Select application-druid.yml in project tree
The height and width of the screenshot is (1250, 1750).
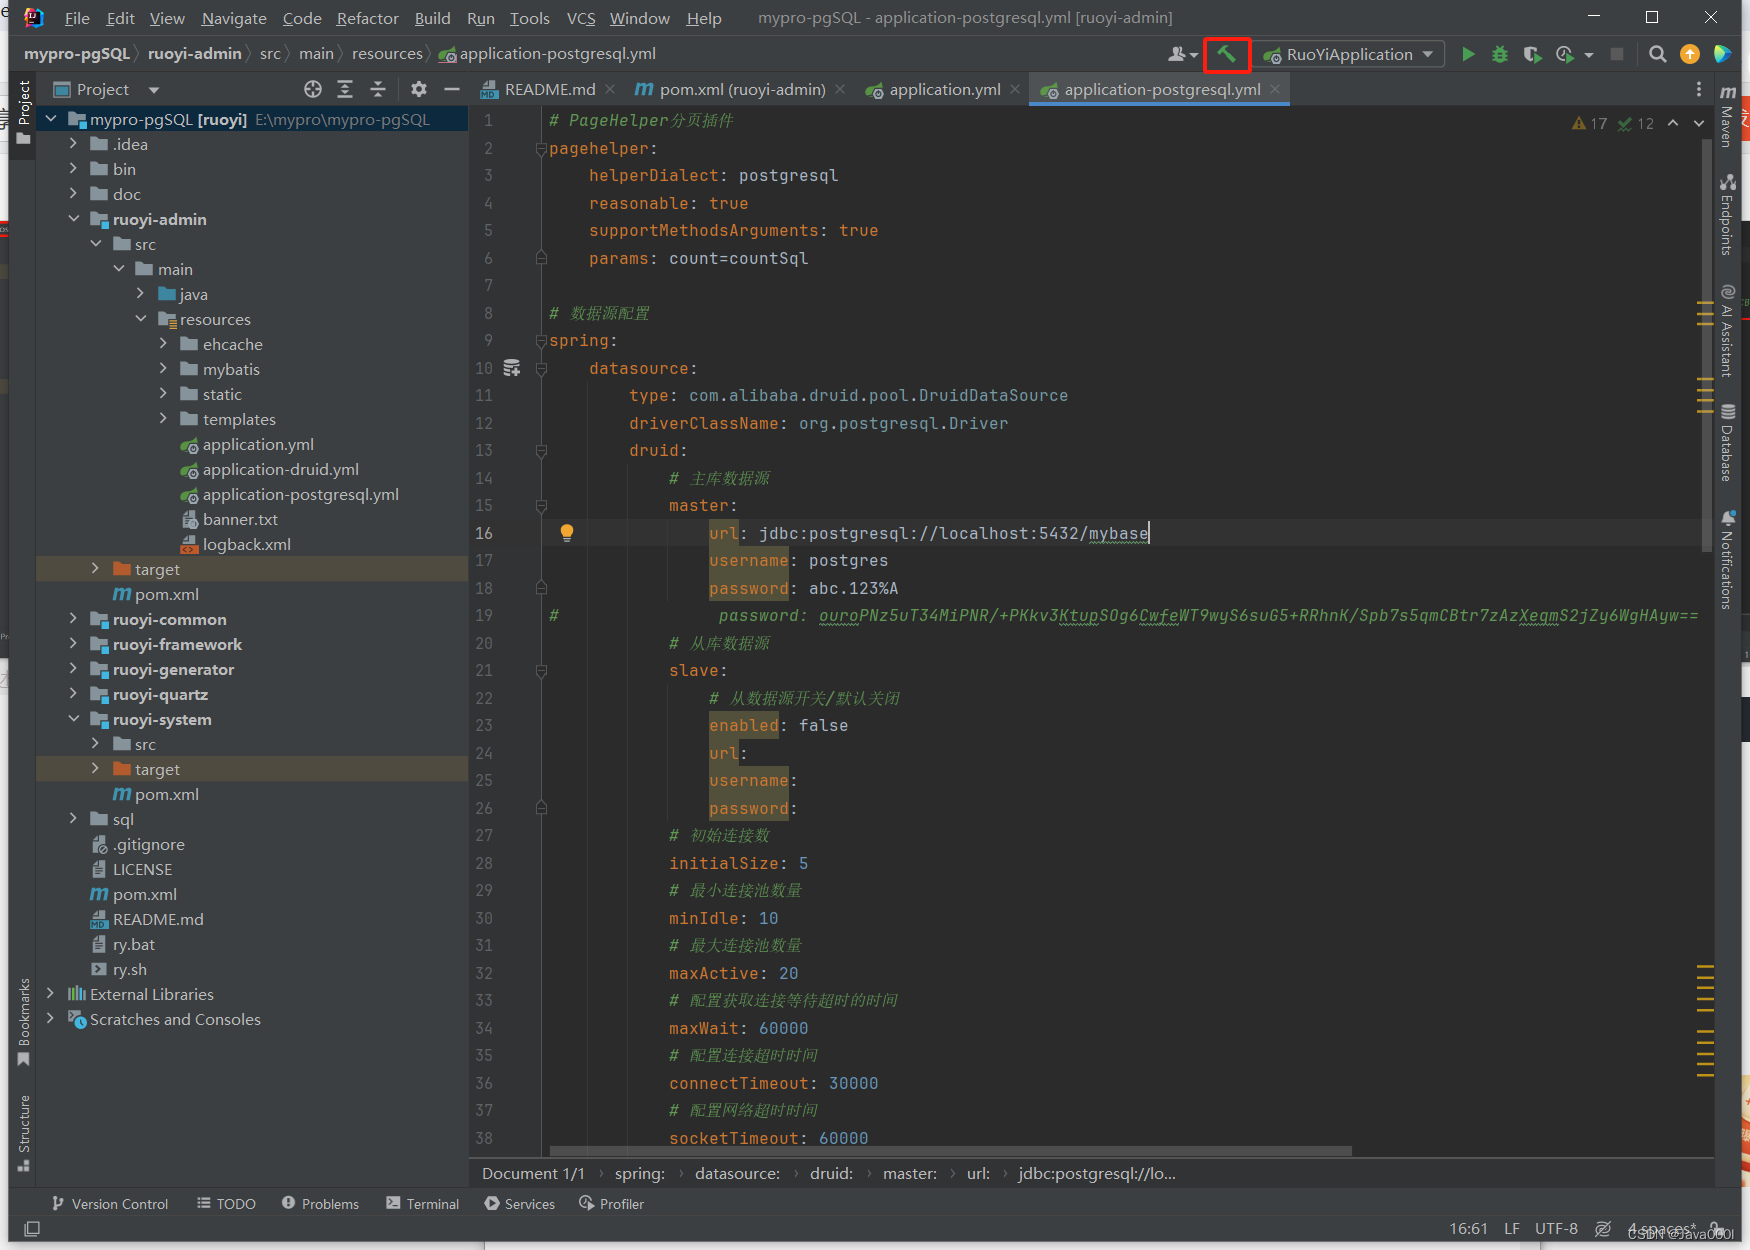tap(280, 469)
